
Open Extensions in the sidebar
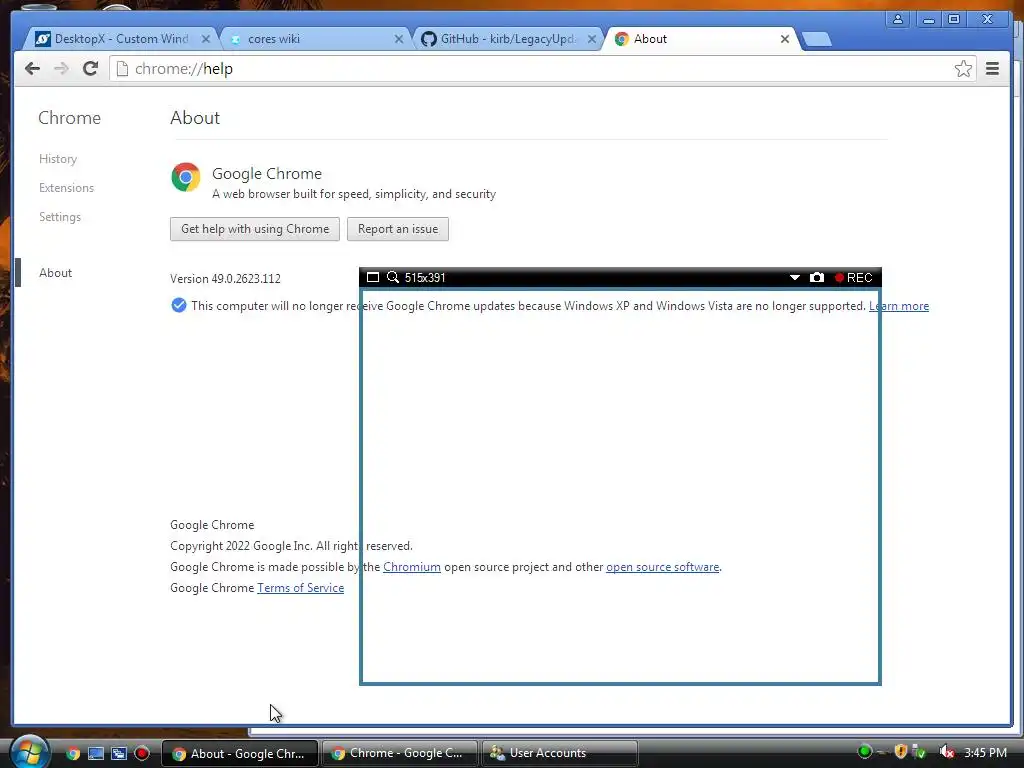[x=66, y=188]
